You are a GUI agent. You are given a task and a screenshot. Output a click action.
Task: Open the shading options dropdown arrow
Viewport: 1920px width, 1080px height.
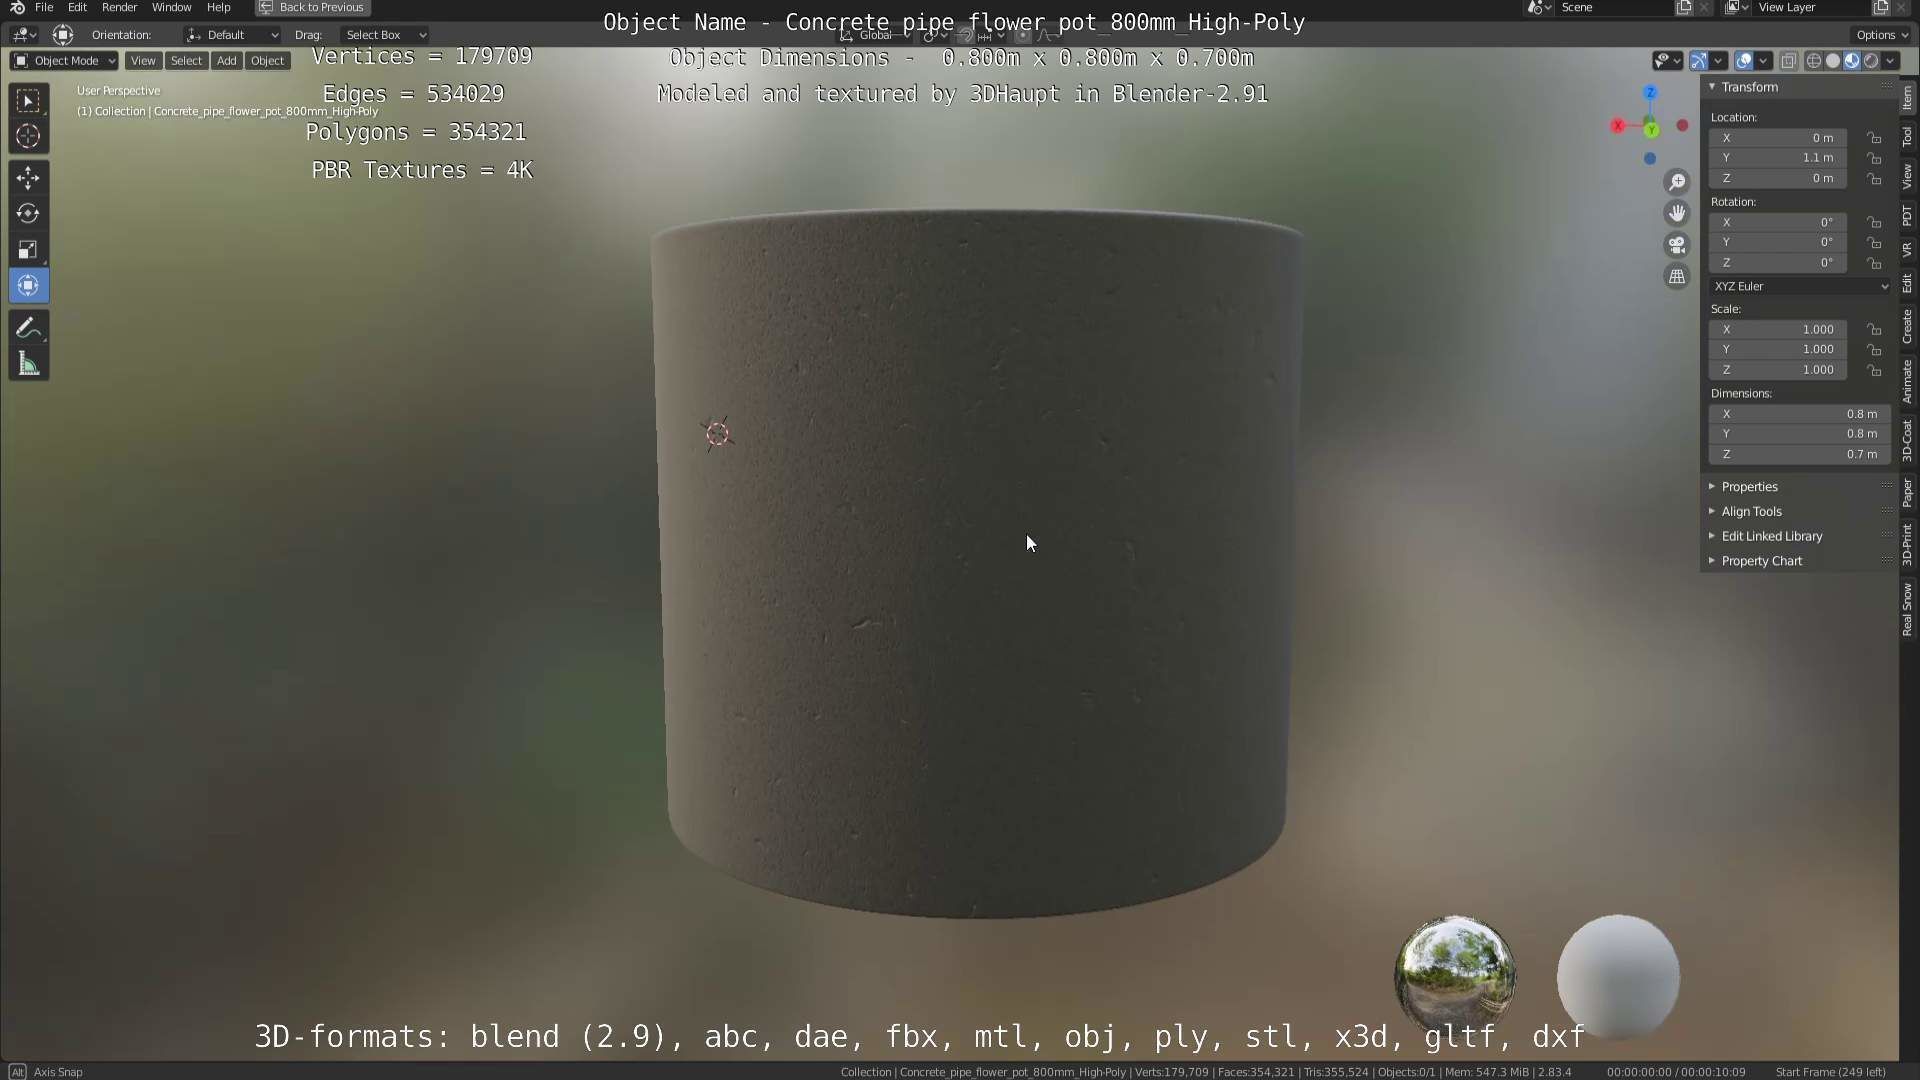point(1891,61)
